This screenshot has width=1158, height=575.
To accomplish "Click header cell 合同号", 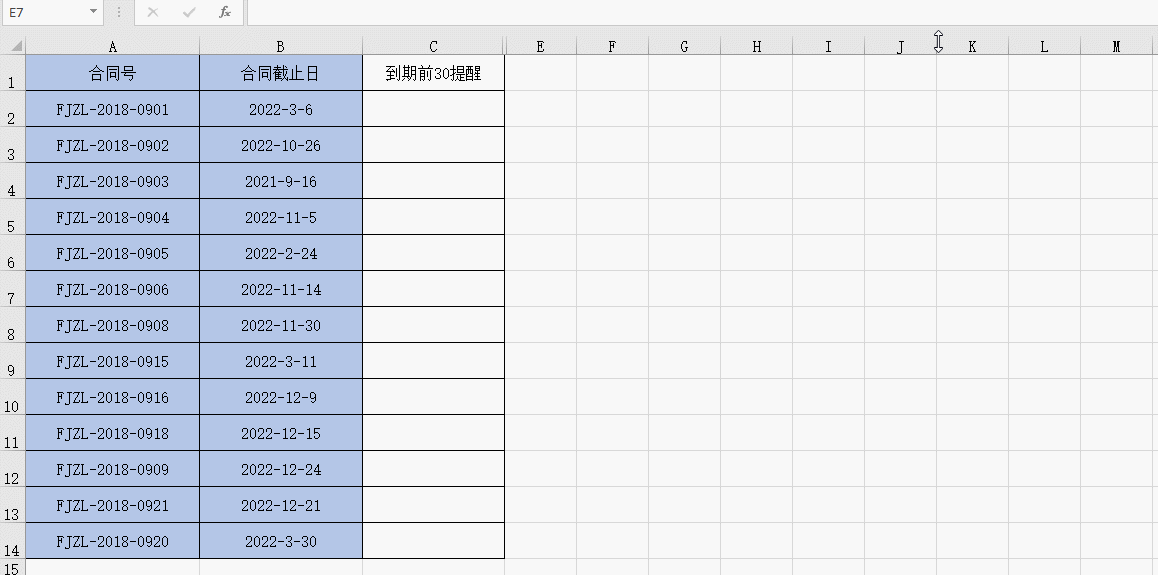I will point(112,73).
